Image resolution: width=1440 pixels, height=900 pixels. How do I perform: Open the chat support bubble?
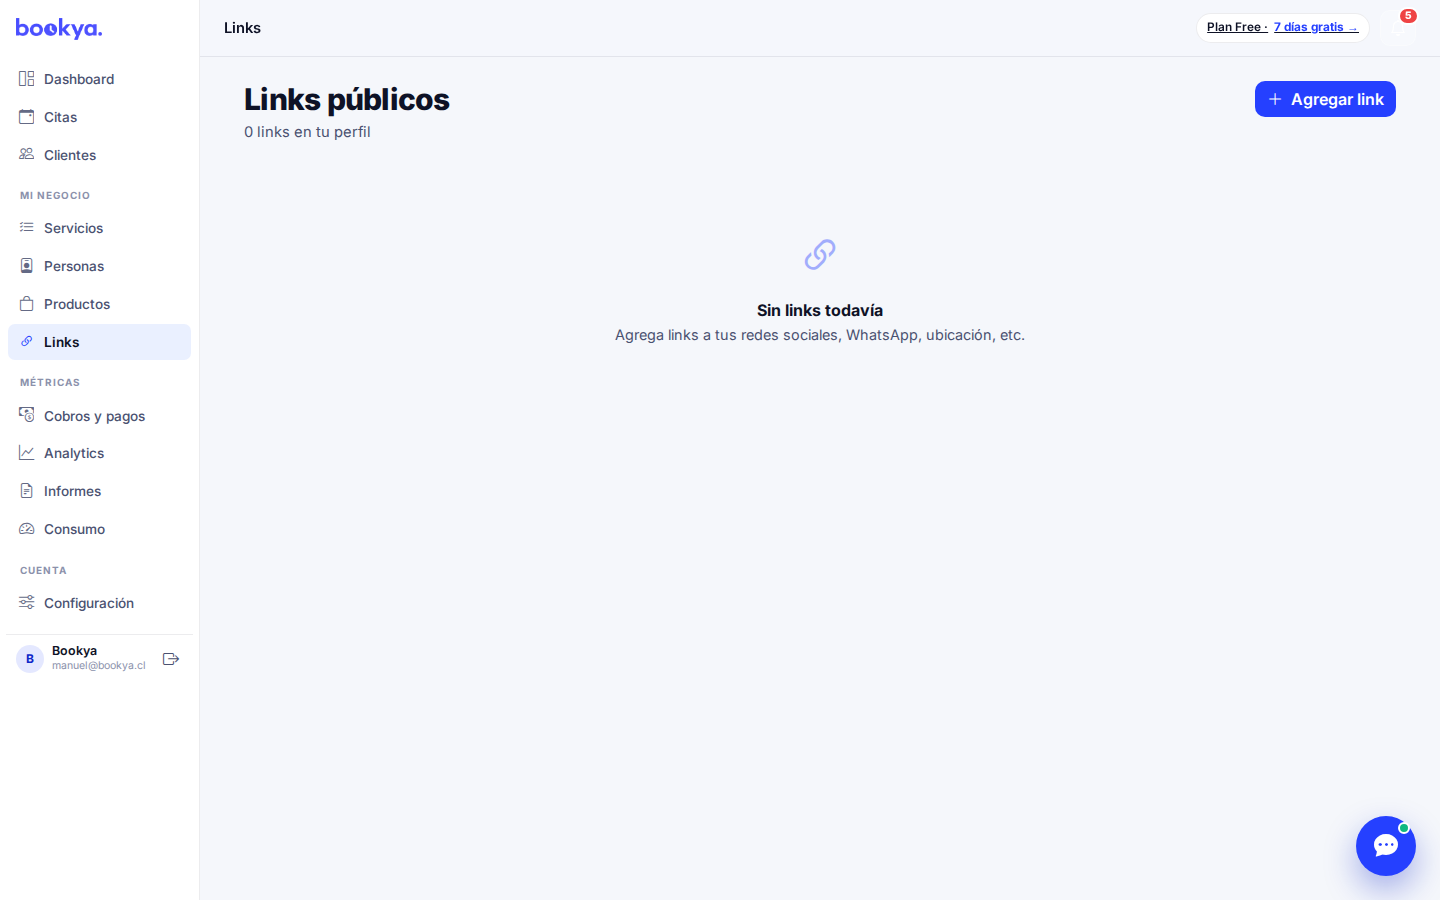[x=1386, y=846]
